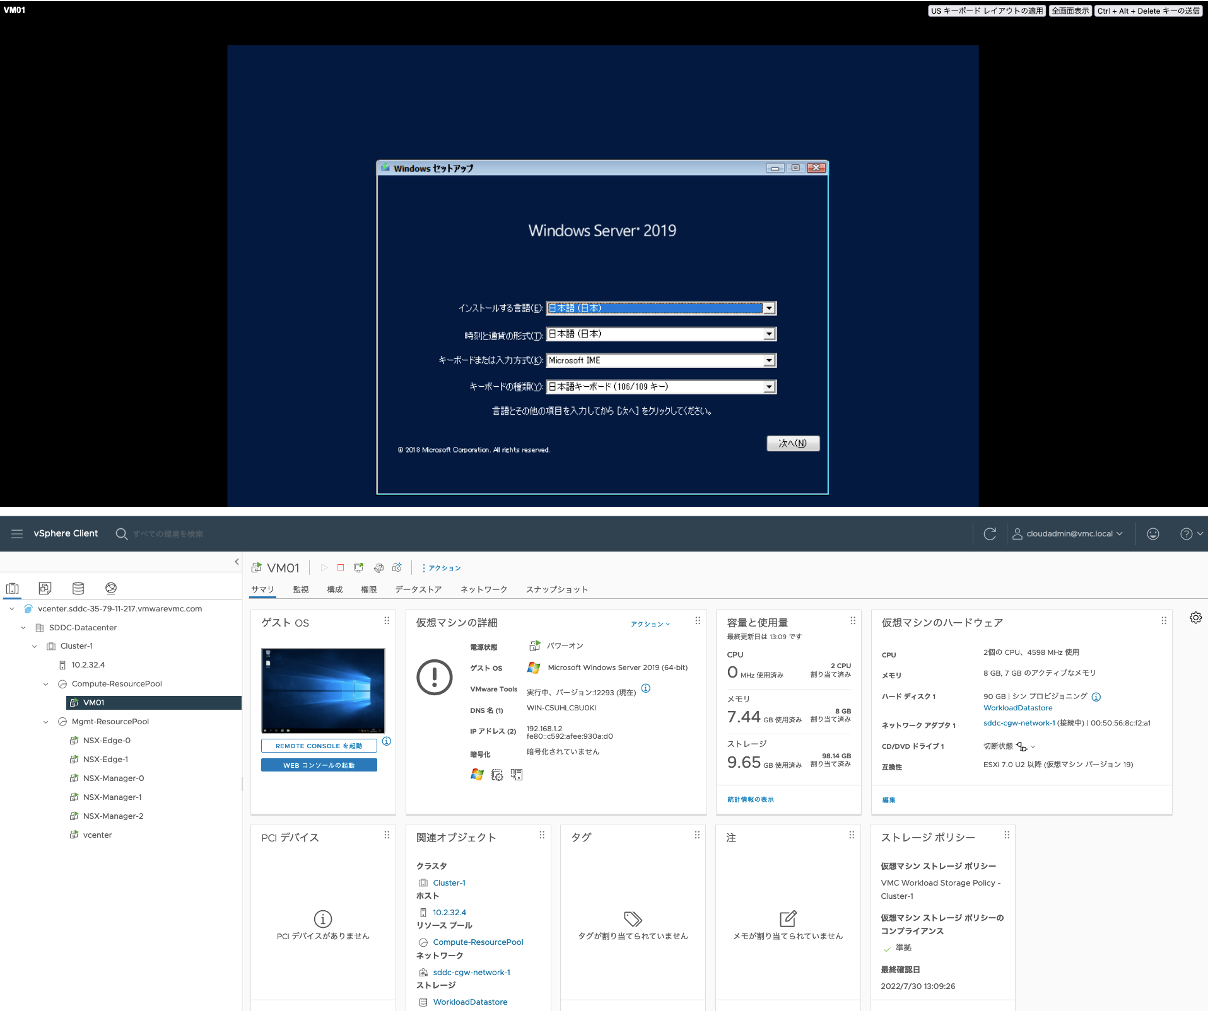This screenshot has width=1208, height=1012.
Task: Switch to Storage inventory view
Action: tap(78, 588)
